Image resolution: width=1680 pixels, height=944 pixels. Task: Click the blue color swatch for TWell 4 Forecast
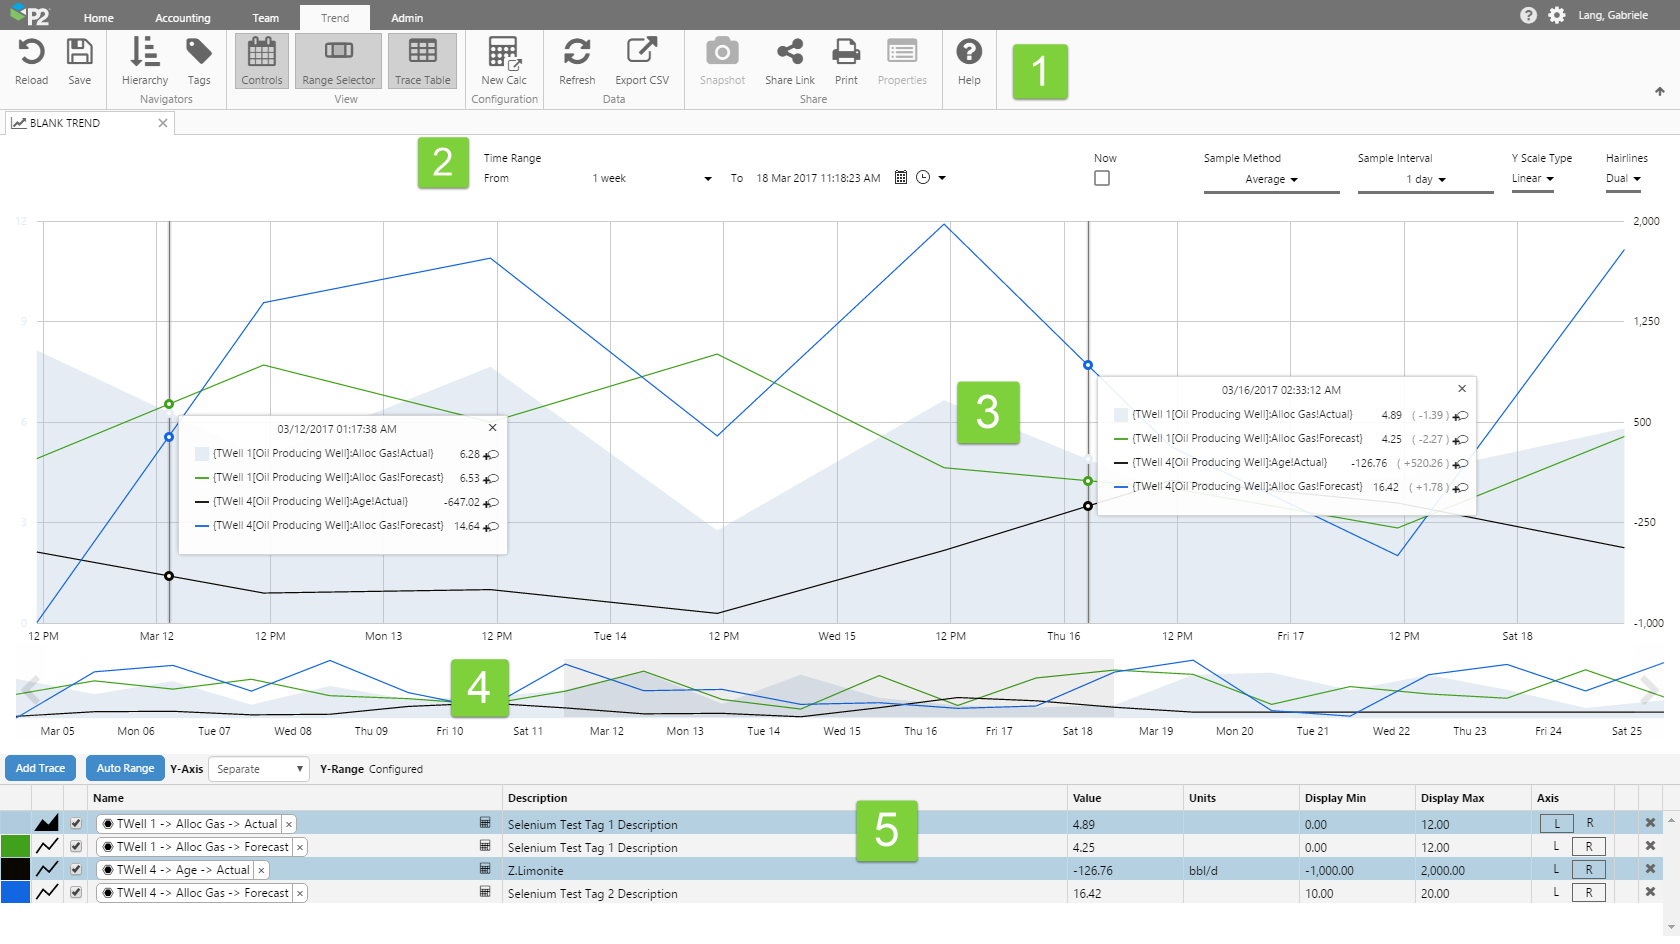(15, 892)
